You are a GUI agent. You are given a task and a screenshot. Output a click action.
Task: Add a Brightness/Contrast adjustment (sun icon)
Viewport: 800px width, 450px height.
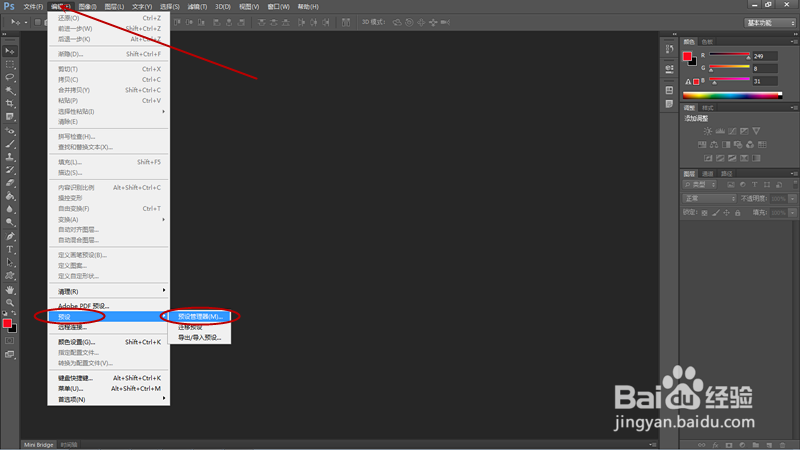click(x=708, y=131)
